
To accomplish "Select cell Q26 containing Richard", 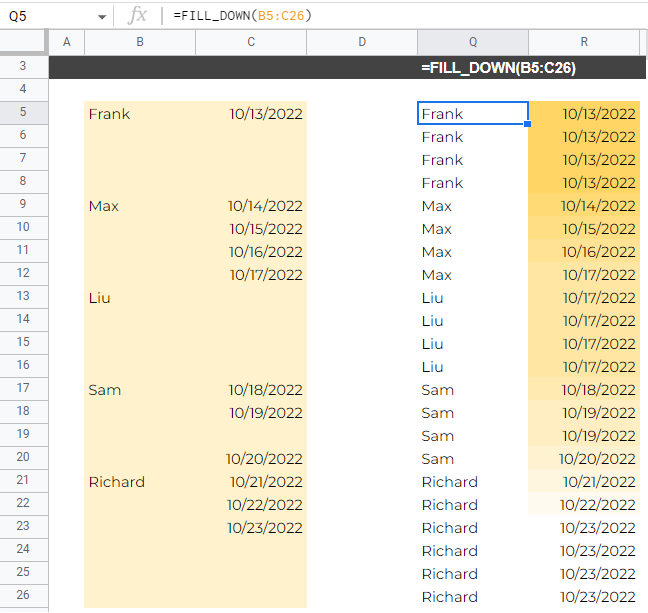I will 473,596.
